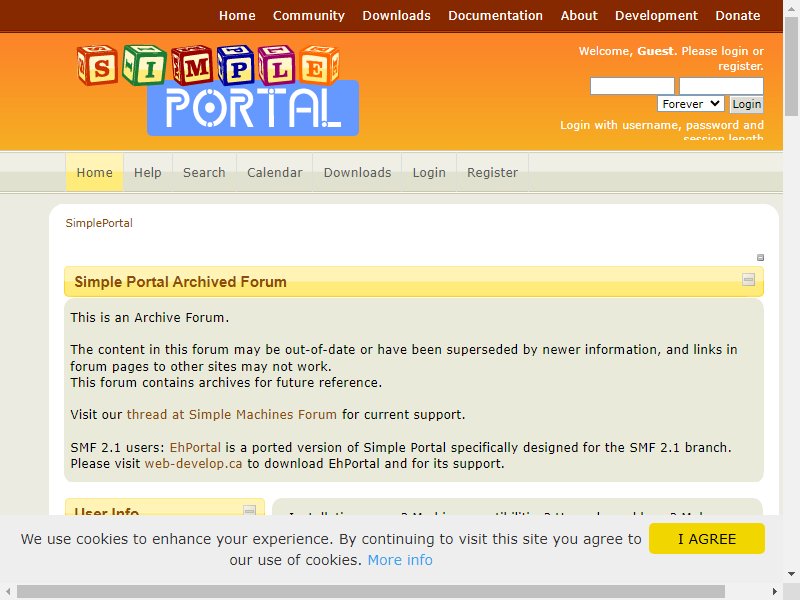Click the register link in welcome text
800x600 pixels.
tap(741, 66)
